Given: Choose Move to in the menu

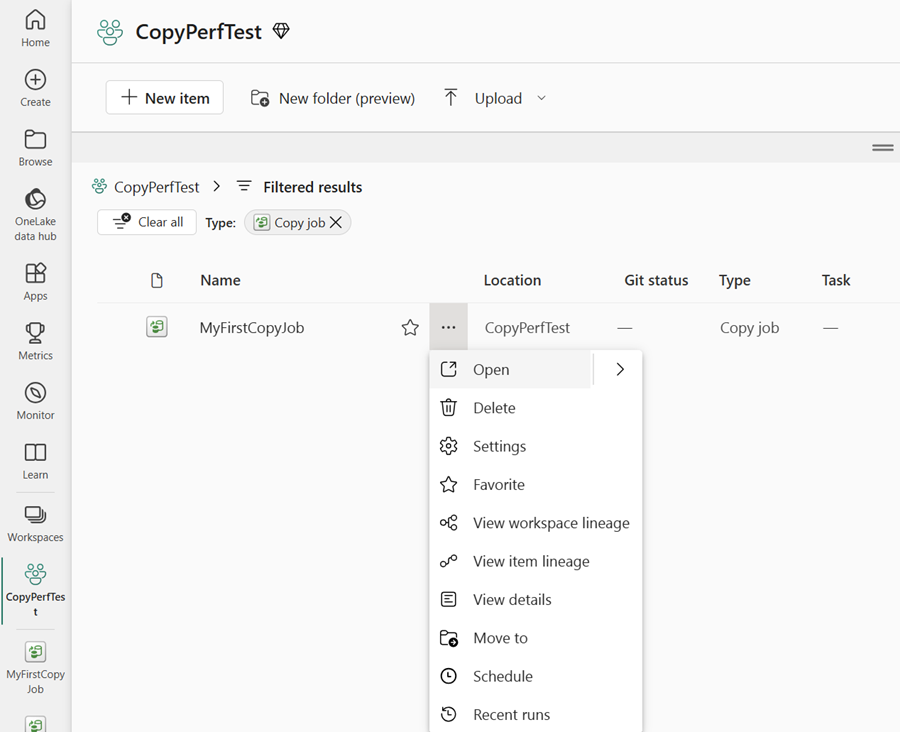Looking at the screenshot, I should pos(536,638).
